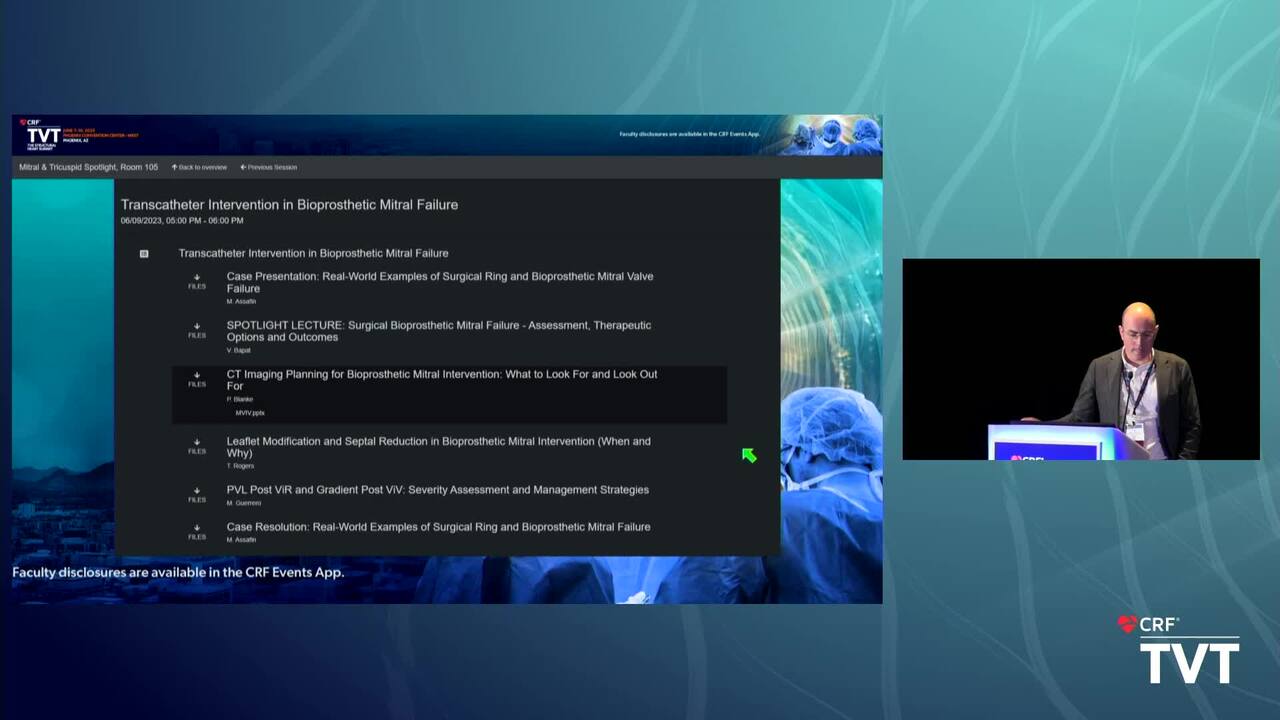Open files for Case Presentation talk
The image size is (1280, 720).
[197, 281]
